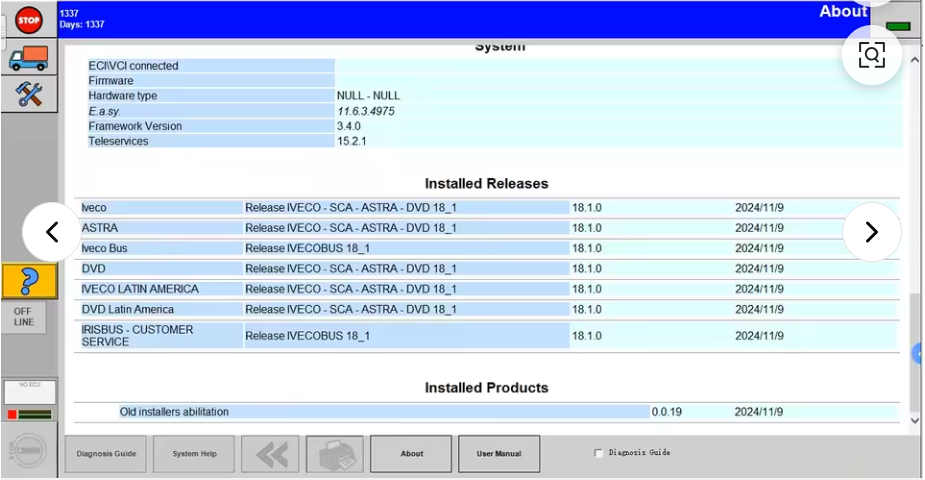Click the About title in header

tap(843, 11)
